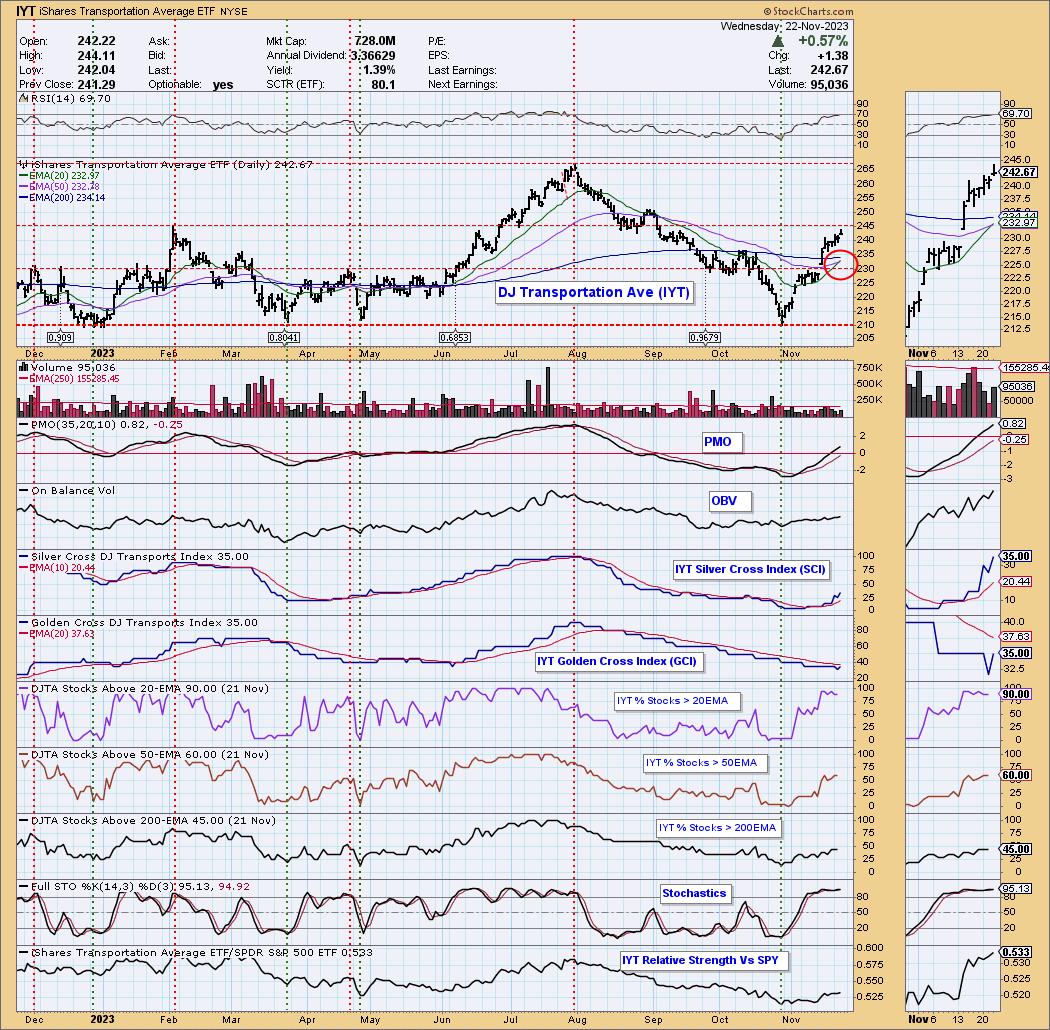Screen dimensions: 1050x1030
Task: Click the 0.82 PMO tag in zoom panel
Action: [x=1013, y=424]
